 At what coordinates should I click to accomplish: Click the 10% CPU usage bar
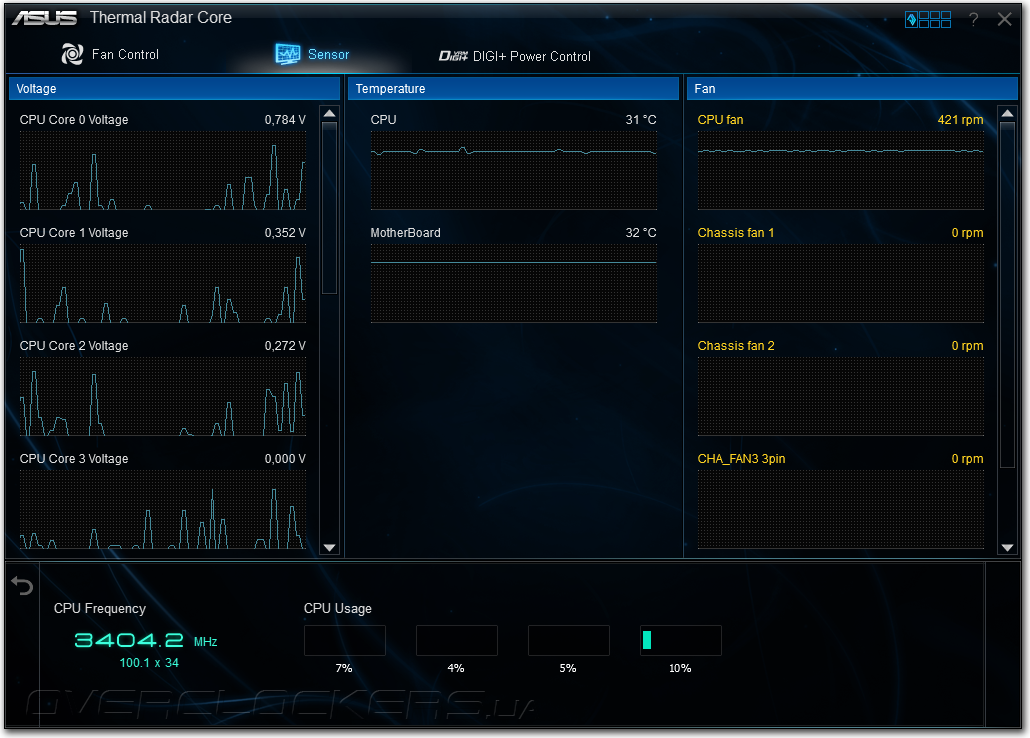(681, 640)
